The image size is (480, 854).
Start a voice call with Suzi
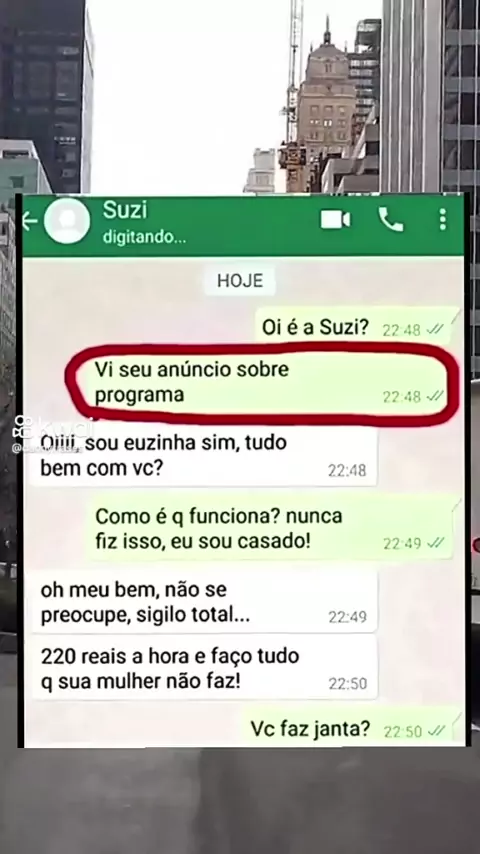[x=391, y=219]
